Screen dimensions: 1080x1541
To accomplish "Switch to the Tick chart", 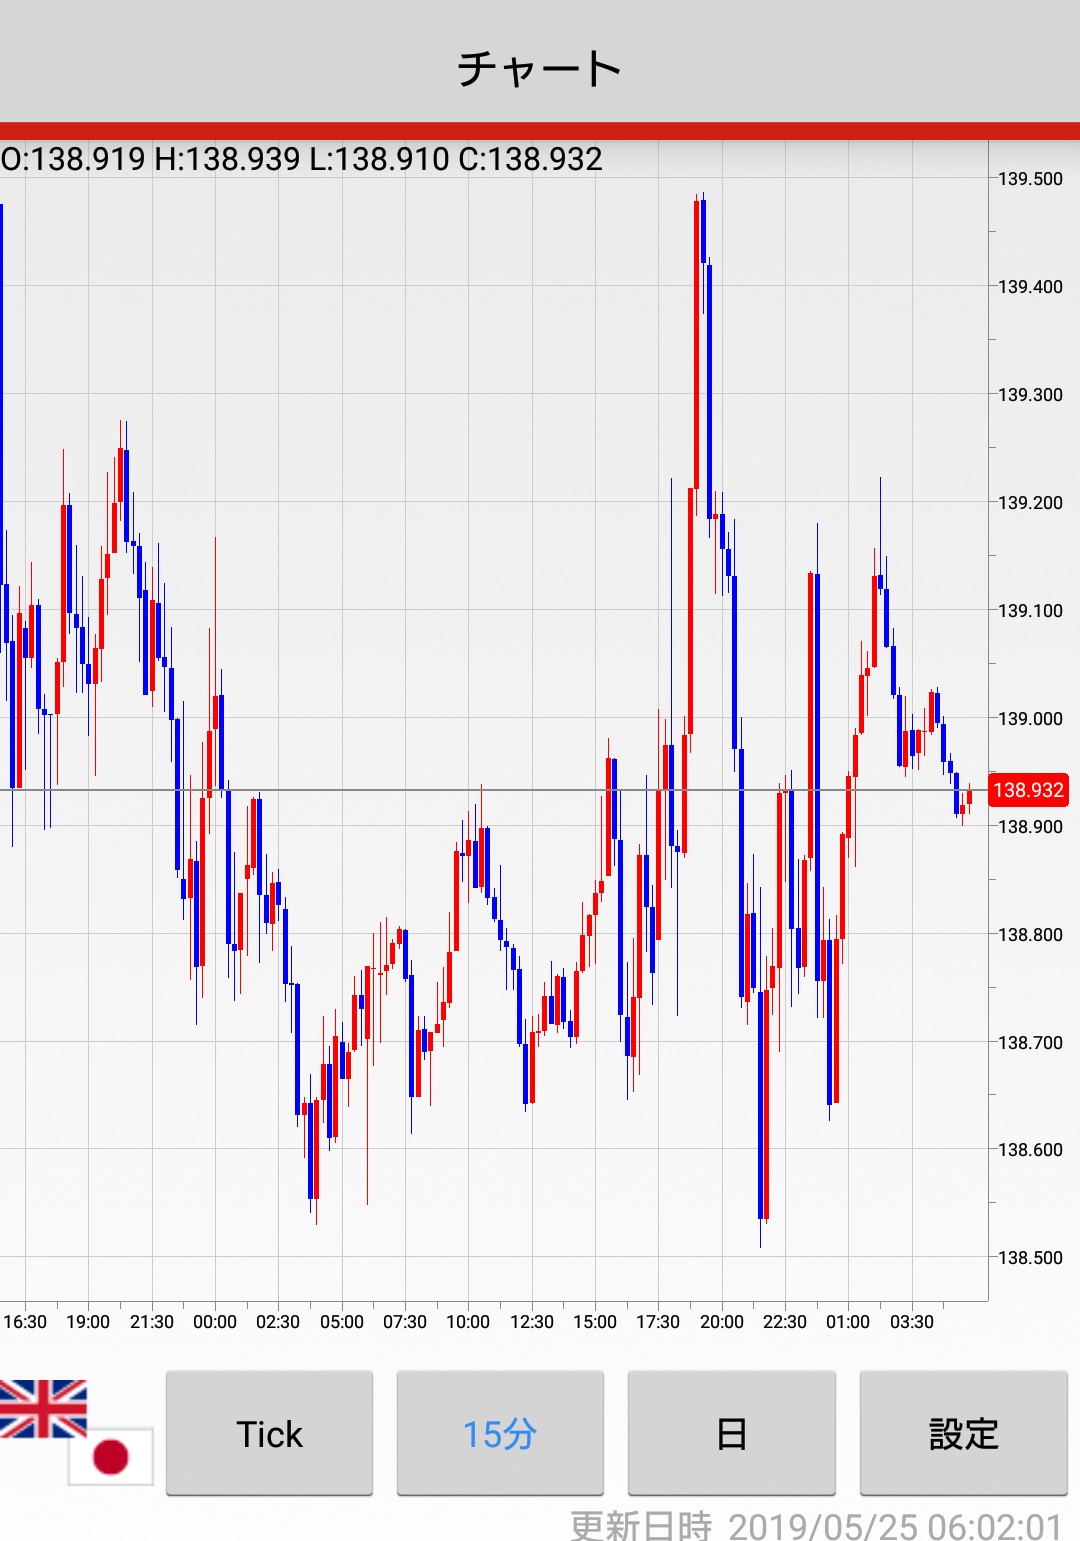I will pyautogui.click(x=269, y=1433).
